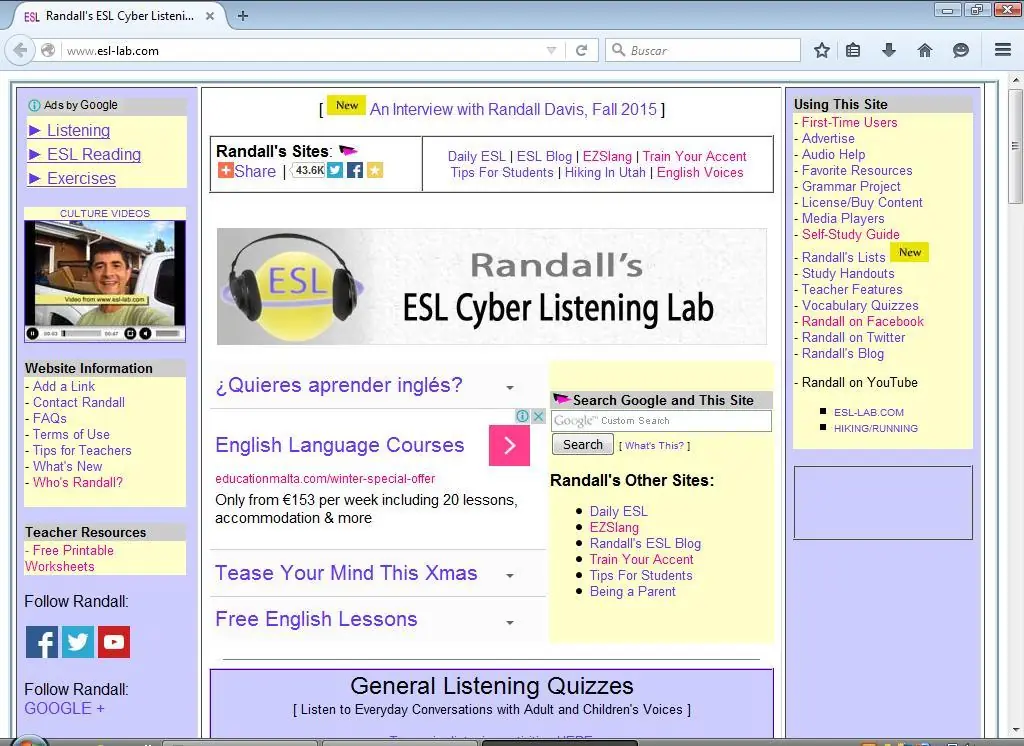1024x746 pixels.
Task: Open YouTube icon under Follow Randall
Action: [114, 641]
